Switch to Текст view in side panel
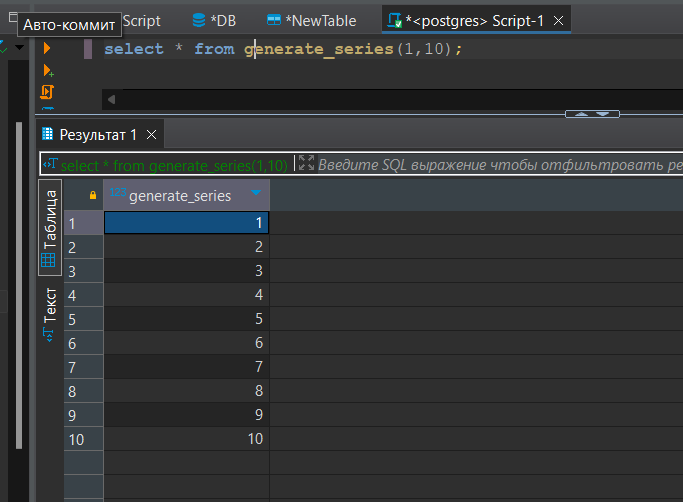The height and width of the screenshot is (502, 683). (x=50, y=315)
